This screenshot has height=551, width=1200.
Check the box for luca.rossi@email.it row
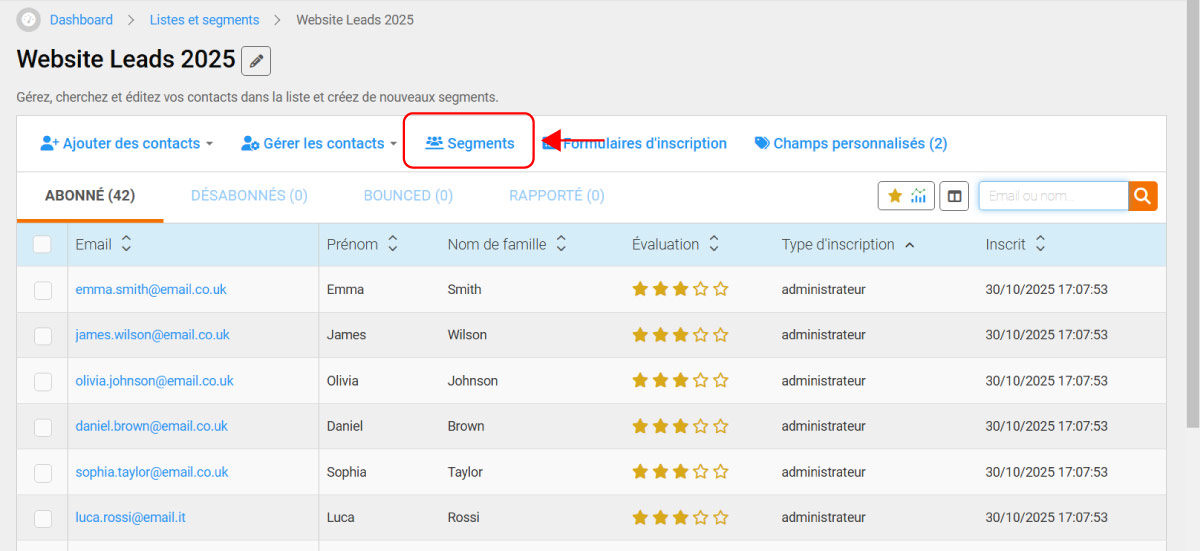click(x=43, y=518)
